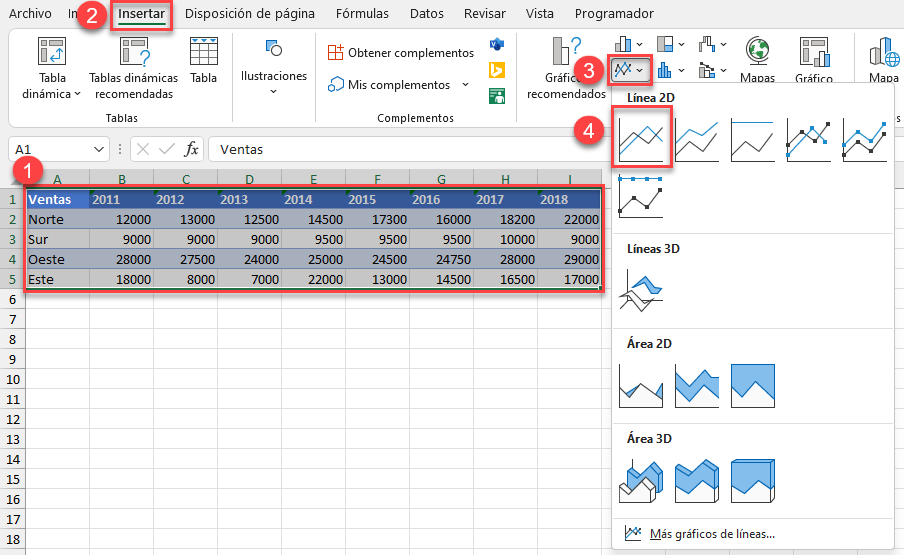This screenshot has height=555, width=904.
Task: Open the statistic chart dropdown
Action: click(671, 70)
